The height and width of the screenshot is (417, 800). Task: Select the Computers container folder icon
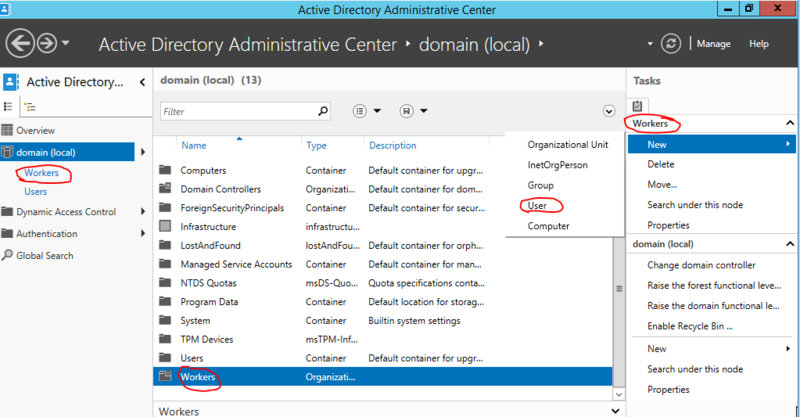click(x=165, y=169)
